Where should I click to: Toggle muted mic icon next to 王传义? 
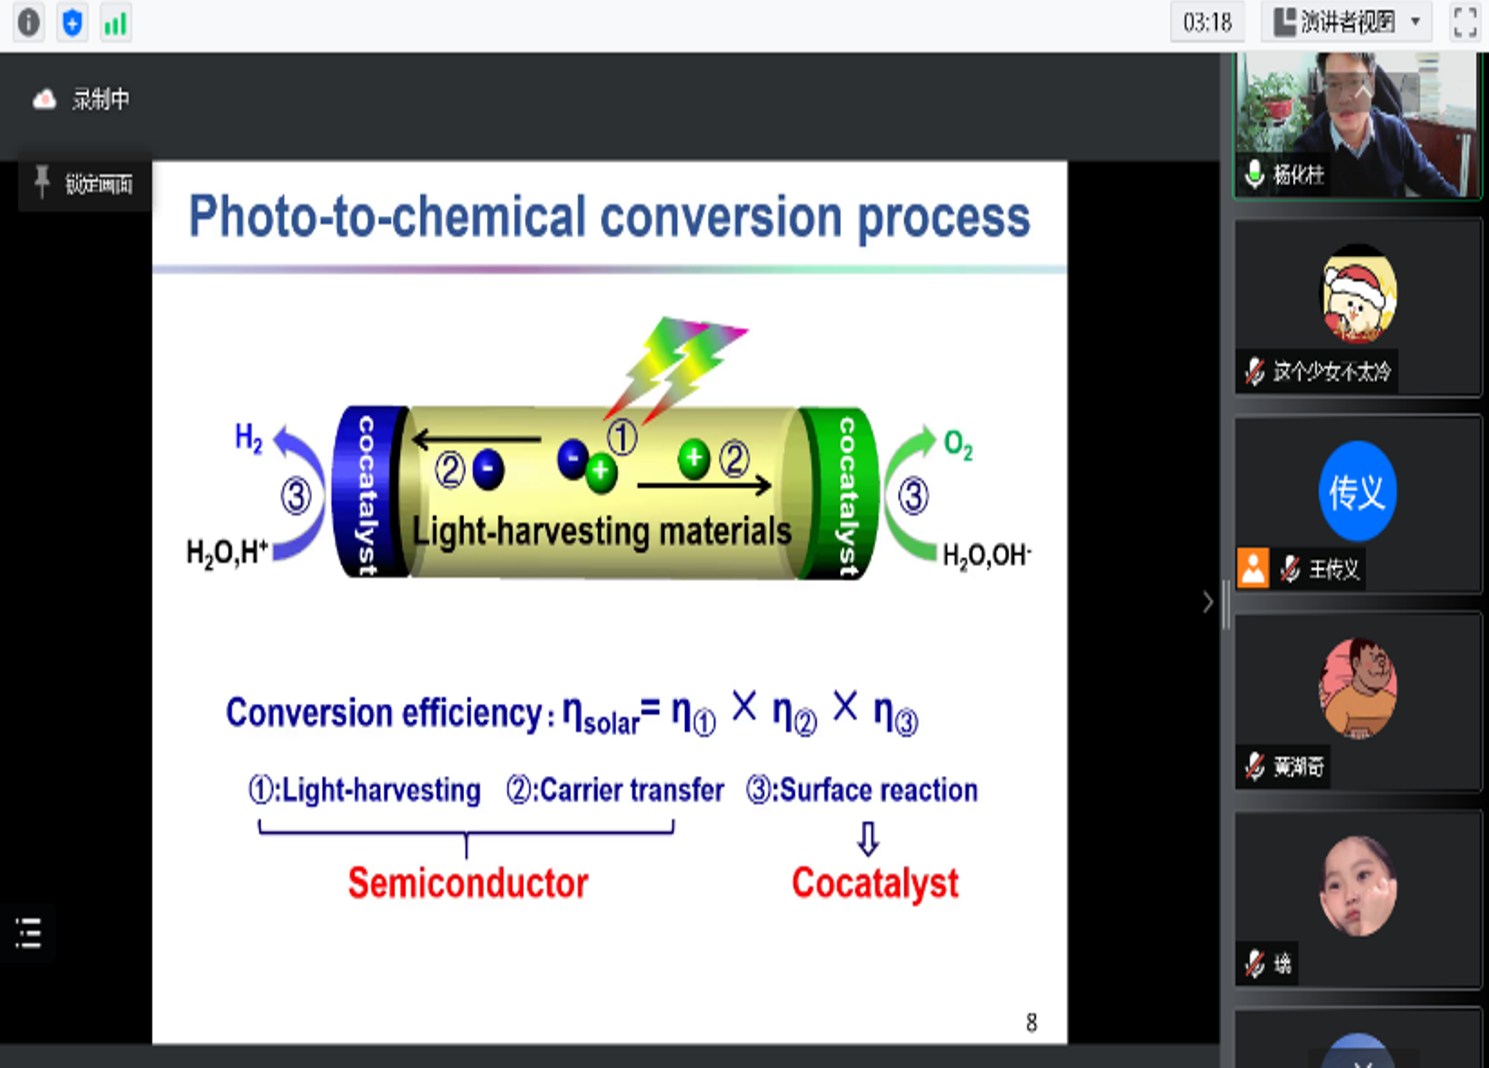coord(1290,569)
